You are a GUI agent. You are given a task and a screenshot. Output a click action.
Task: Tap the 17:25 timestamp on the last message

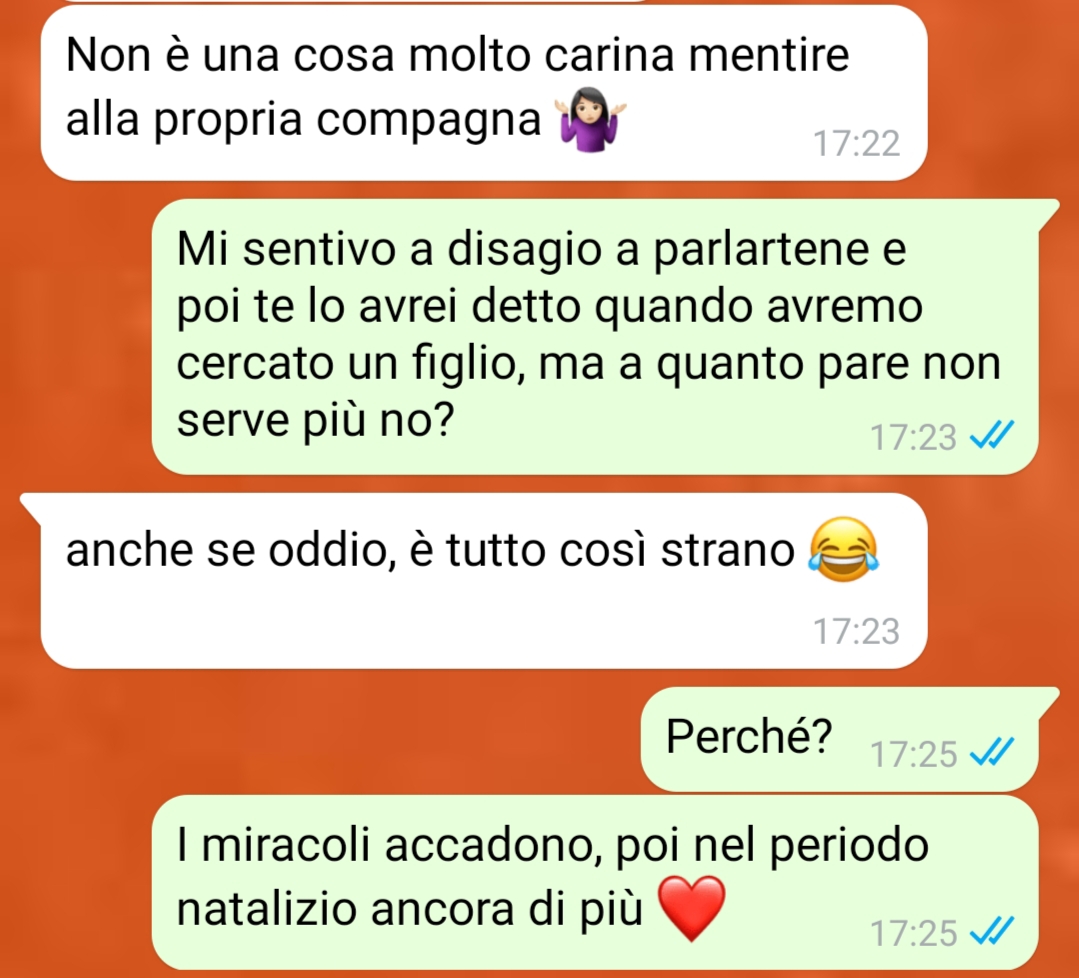point(913,933)
